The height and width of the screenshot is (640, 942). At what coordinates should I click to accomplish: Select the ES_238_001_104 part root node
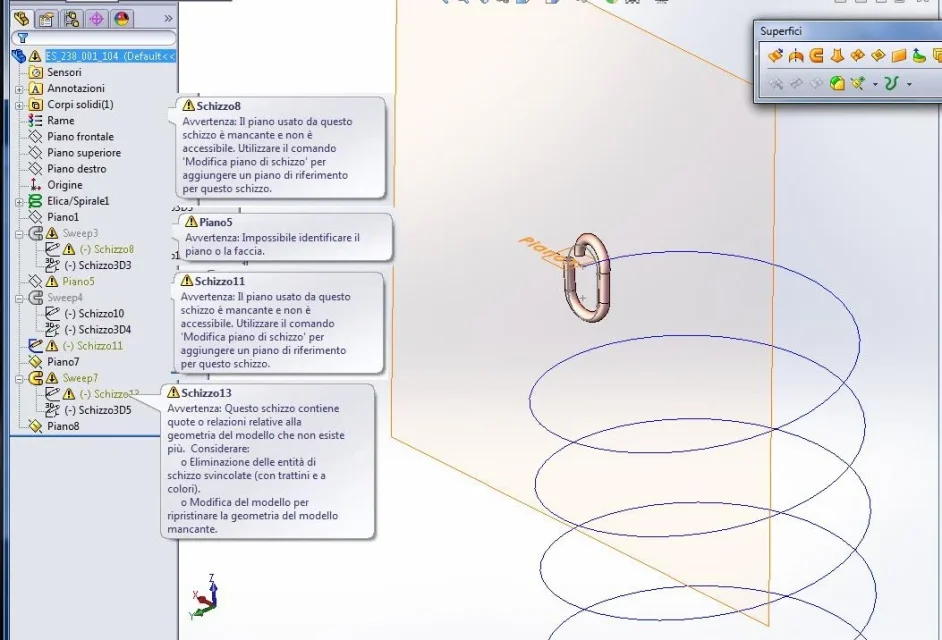coord(110,56)
